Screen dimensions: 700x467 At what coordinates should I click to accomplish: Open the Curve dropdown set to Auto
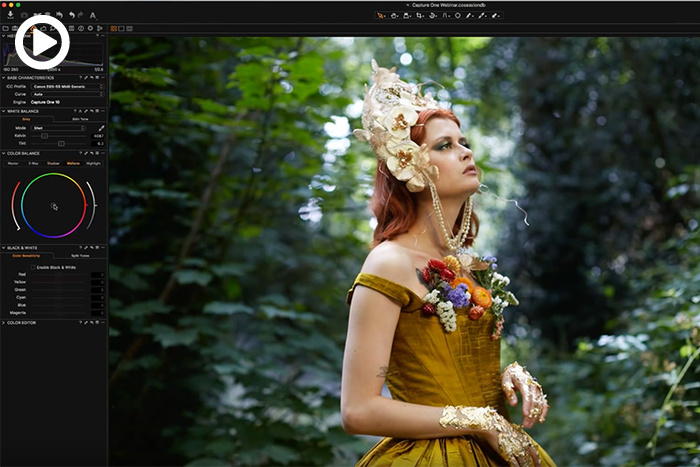coord(67,94)
